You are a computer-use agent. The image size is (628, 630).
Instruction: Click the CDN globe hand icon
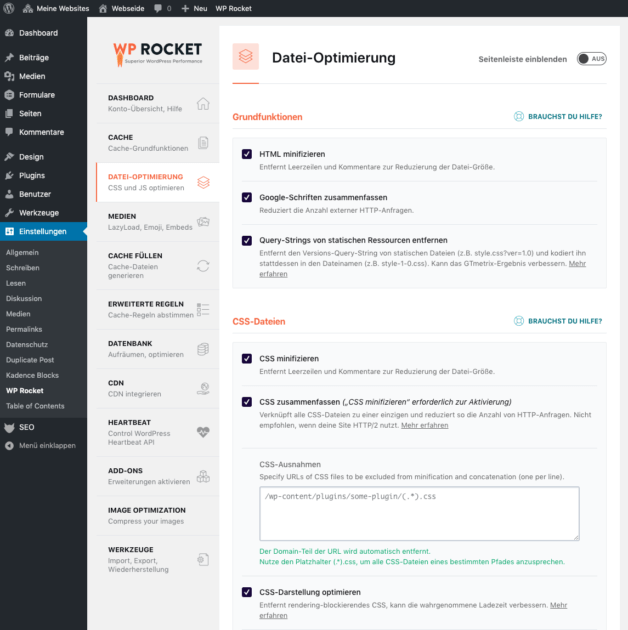(203, 389)
